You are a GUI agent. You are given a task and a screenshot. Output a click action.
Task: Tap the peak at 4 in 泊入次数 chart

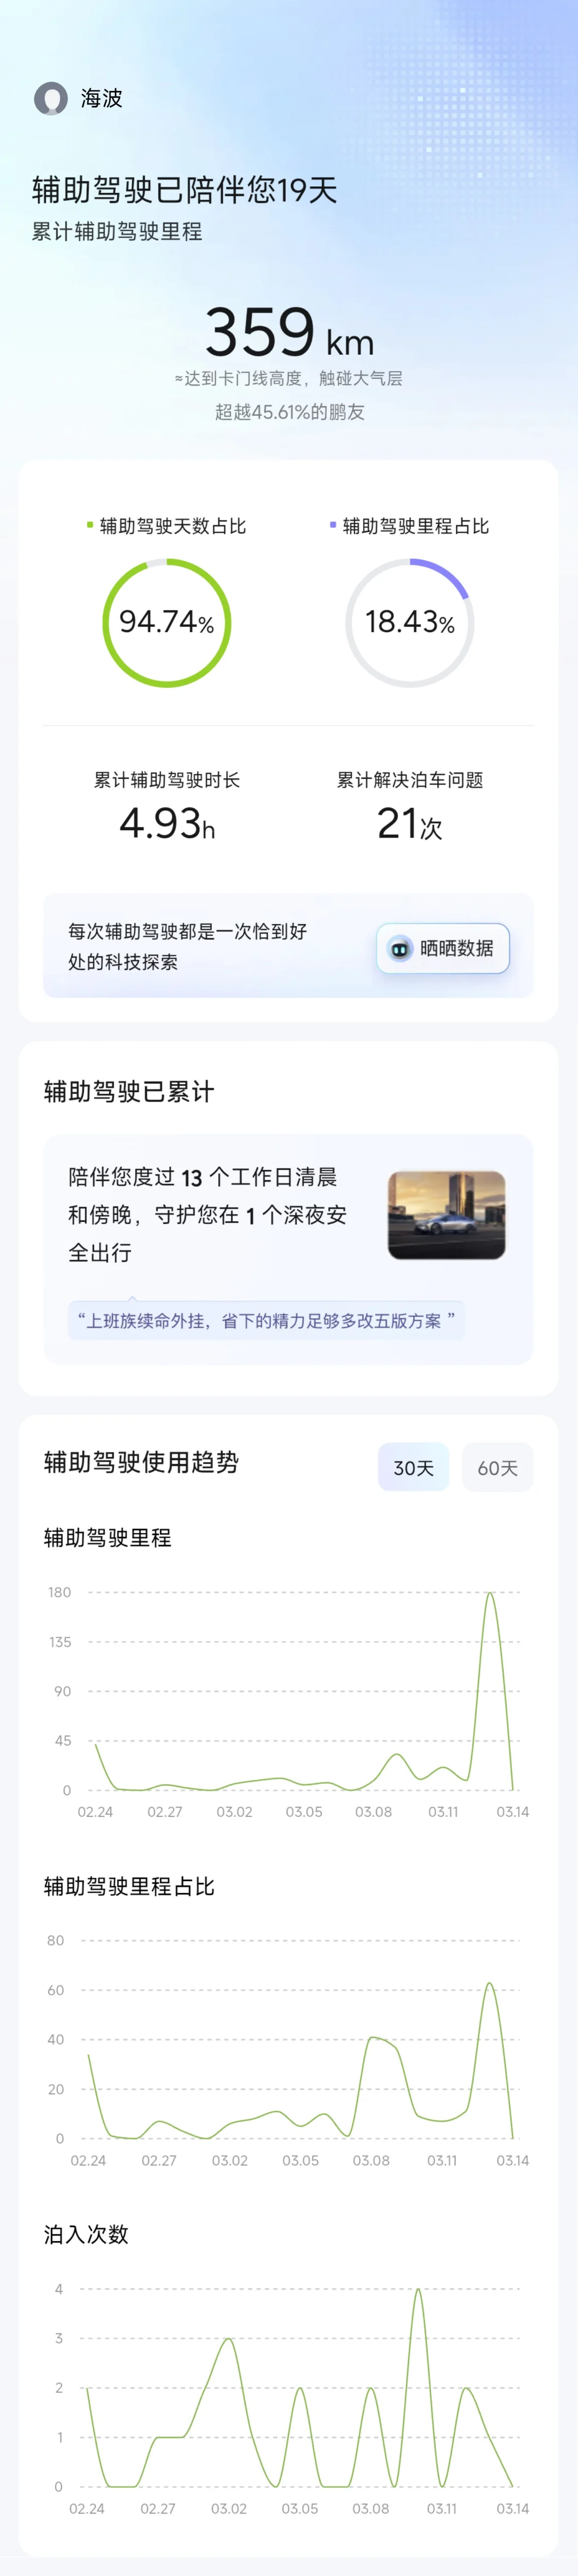[x=418, y=2289]
